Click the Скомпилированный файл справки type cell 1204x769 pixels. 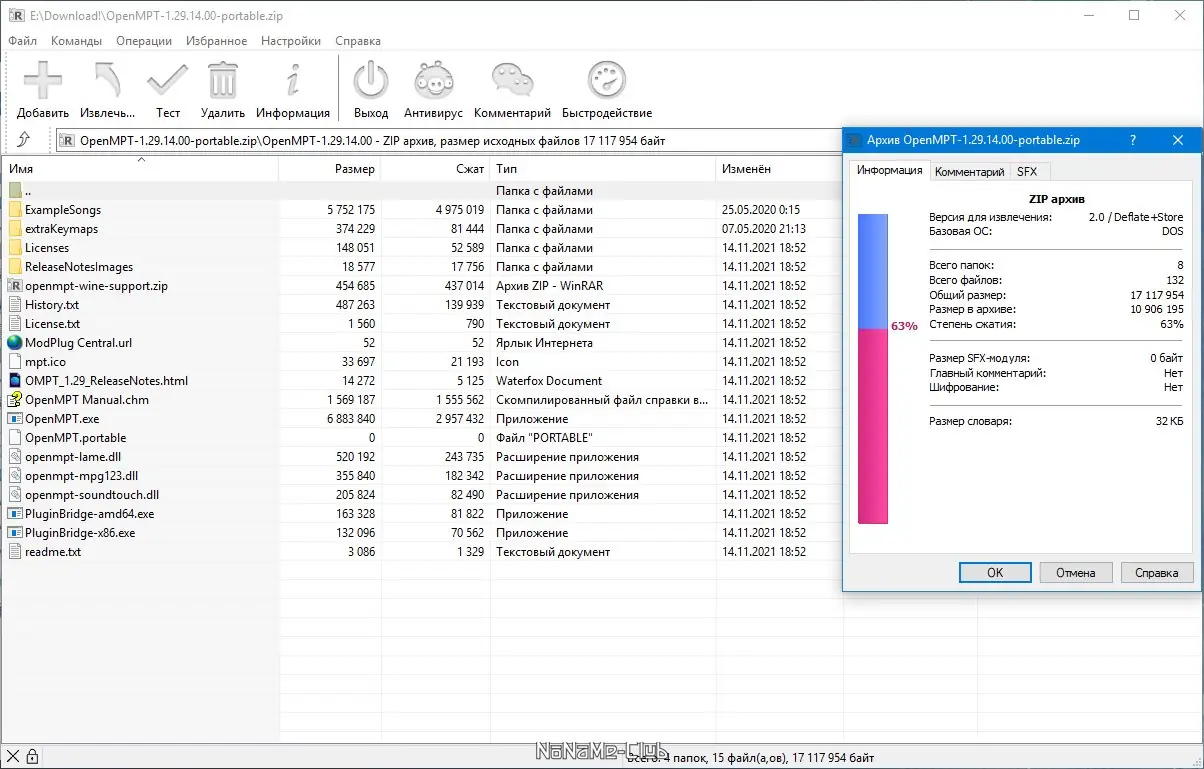tap(600, 400)
